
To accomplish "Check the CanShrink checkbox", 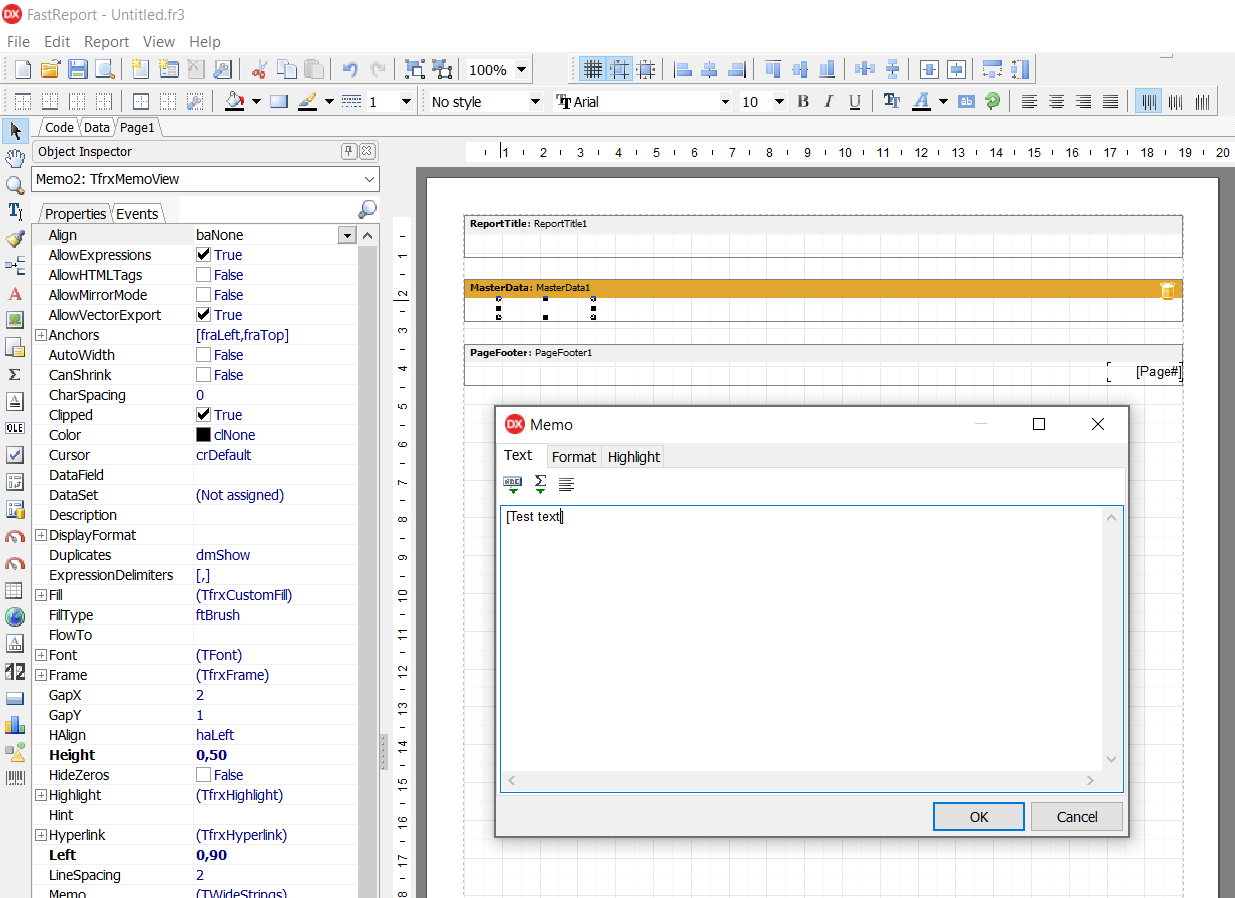I will pos(203,375).
